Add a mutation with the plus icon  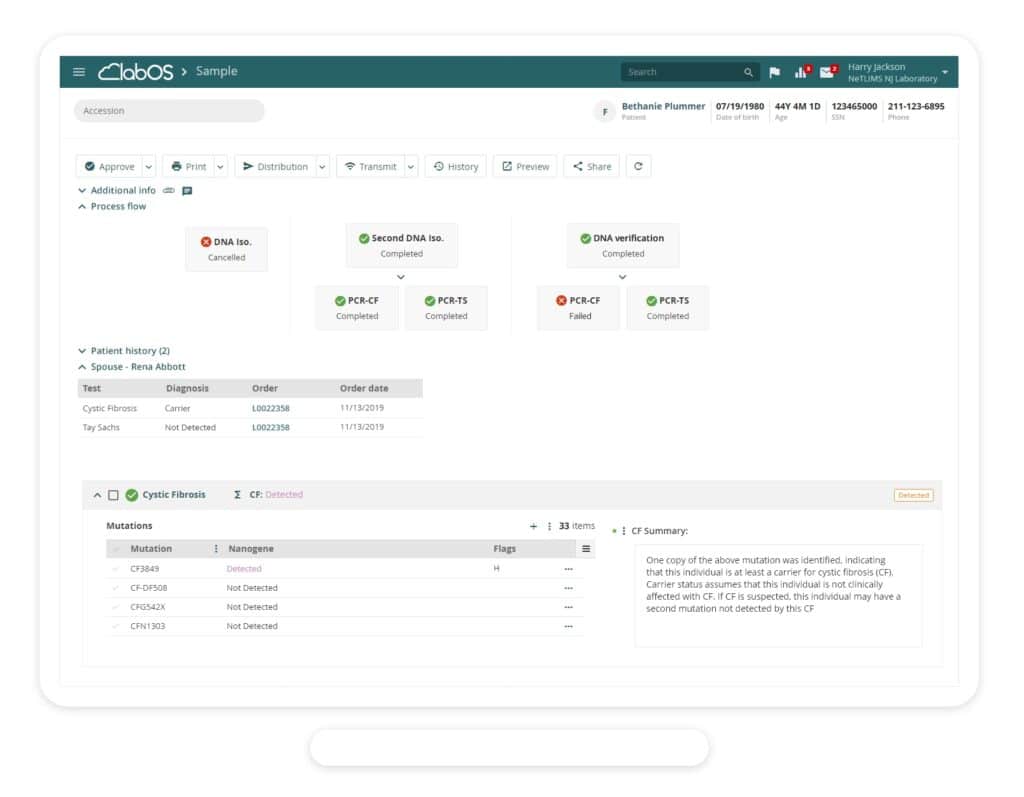click(533, 526)
